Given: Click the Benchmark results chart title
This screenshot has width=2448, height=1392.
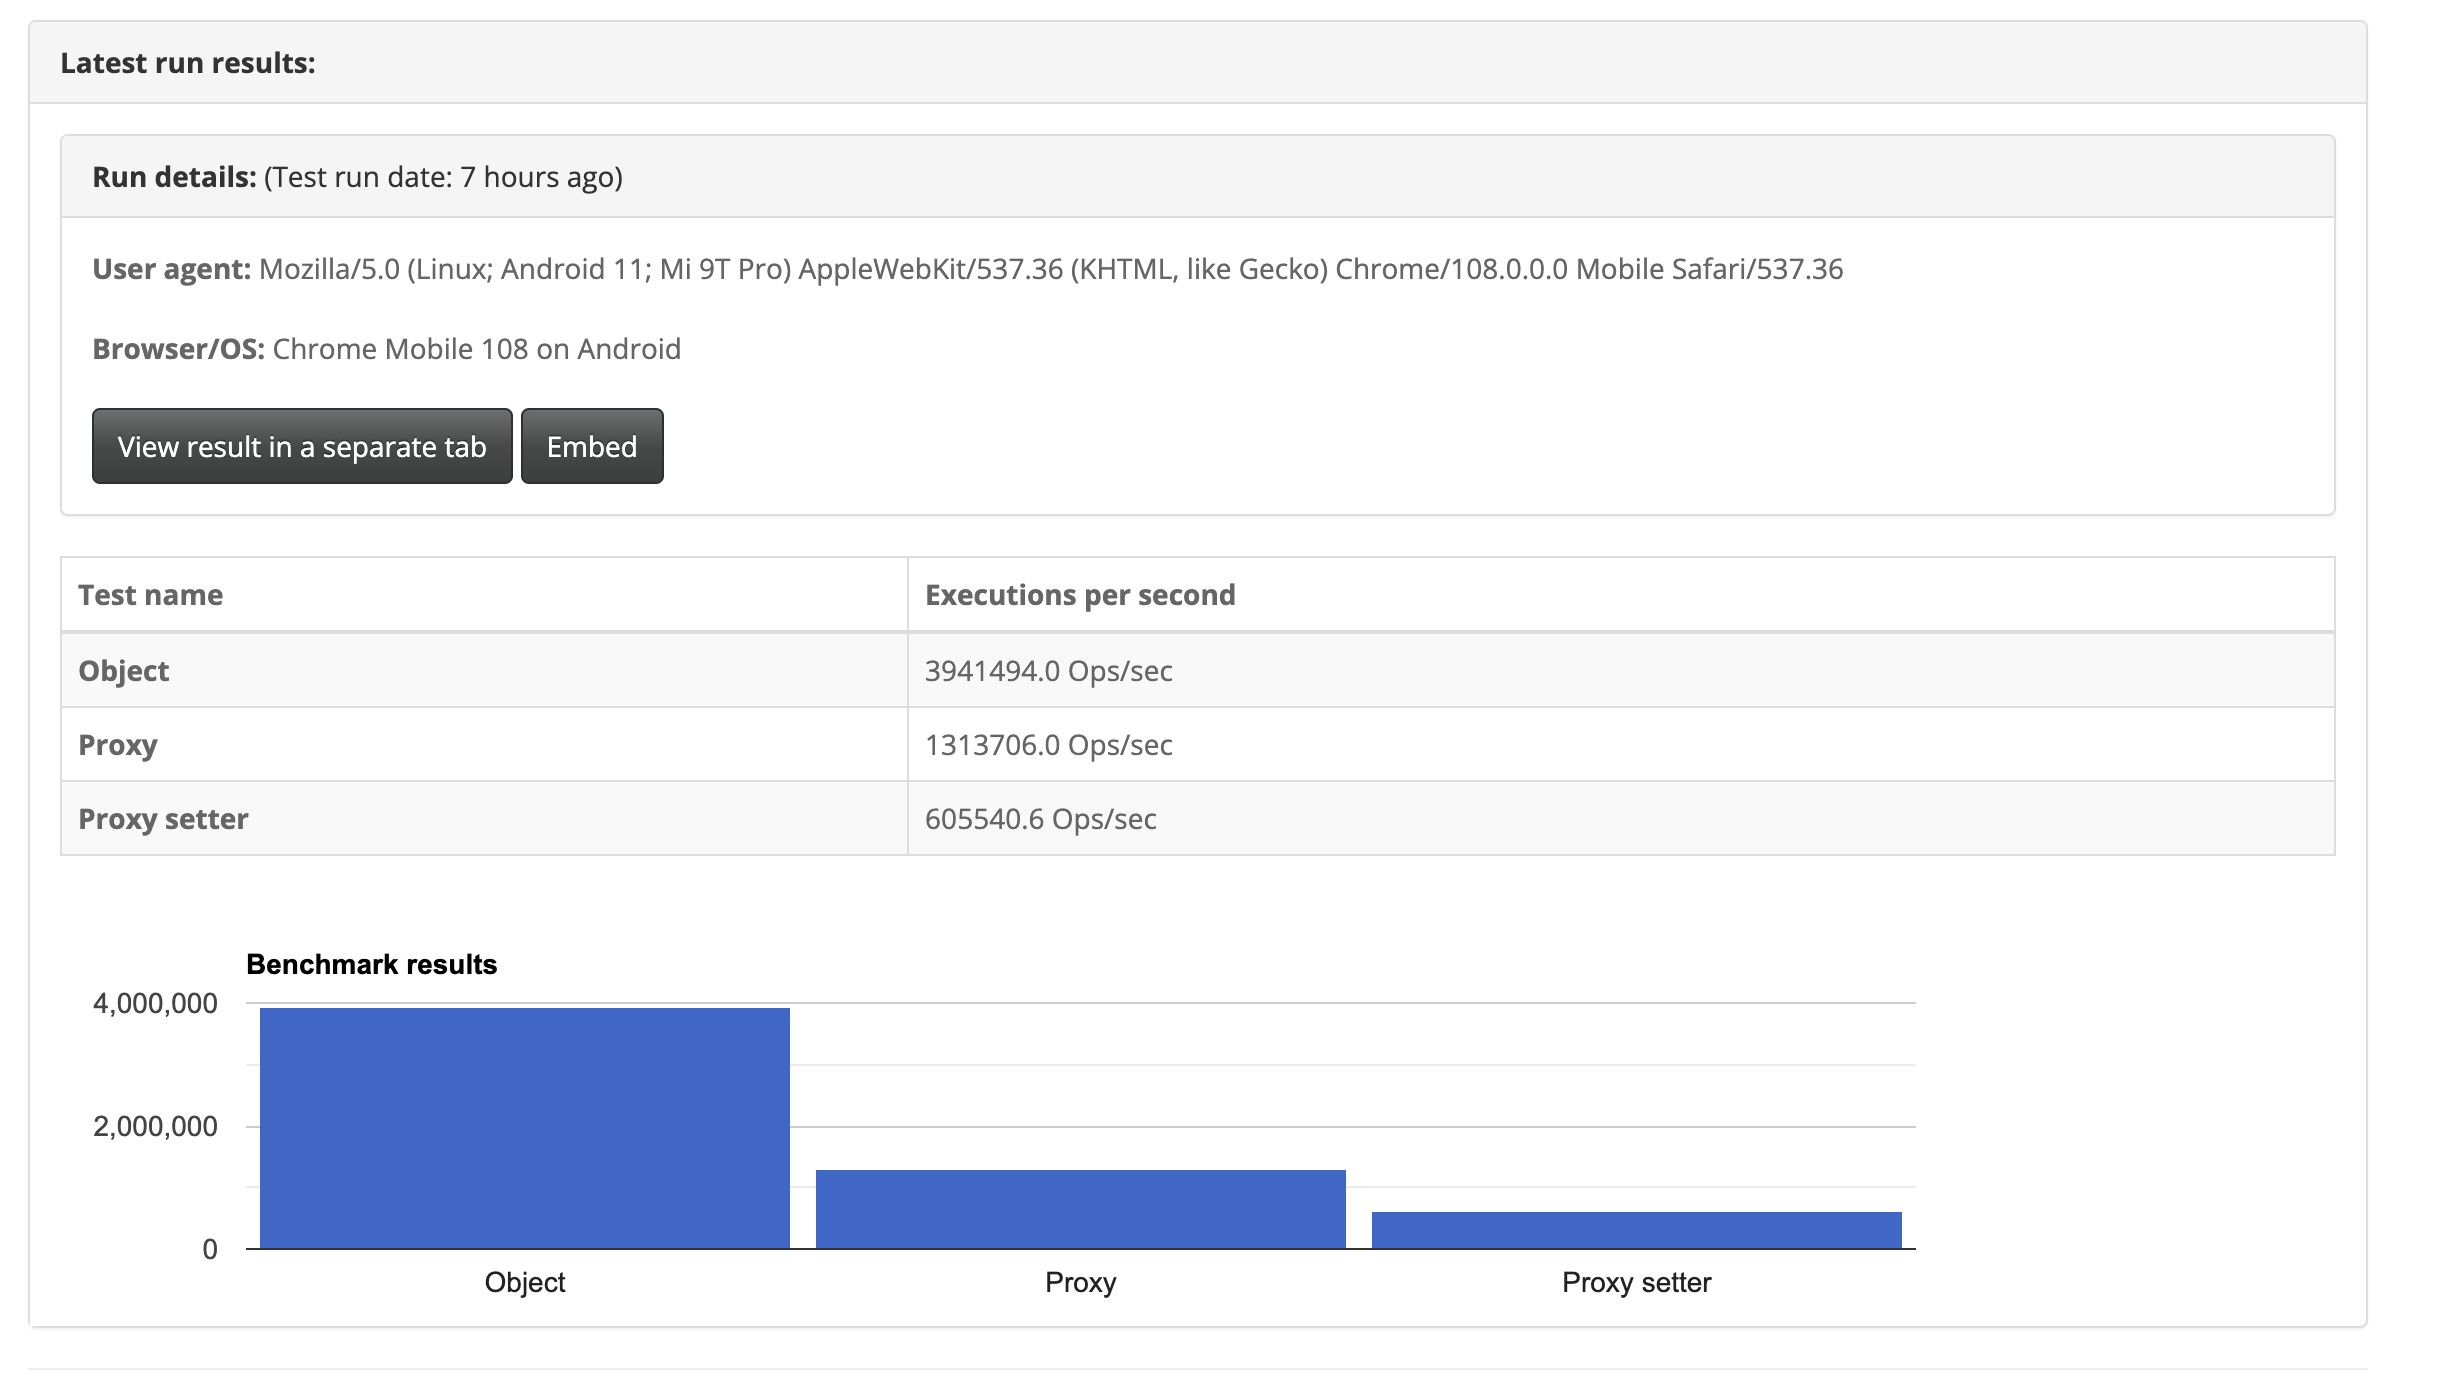Looking at the screenshot, I should [x=371, y=964].
